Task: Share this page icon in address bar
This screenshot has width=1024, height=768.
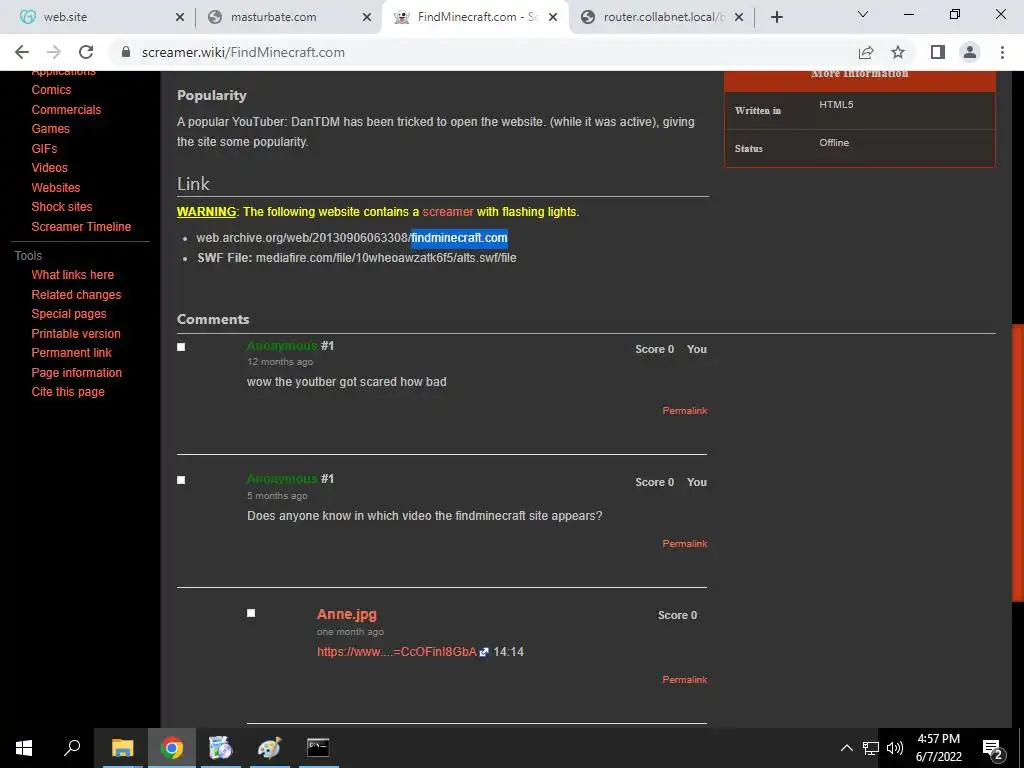Action: 866,52
